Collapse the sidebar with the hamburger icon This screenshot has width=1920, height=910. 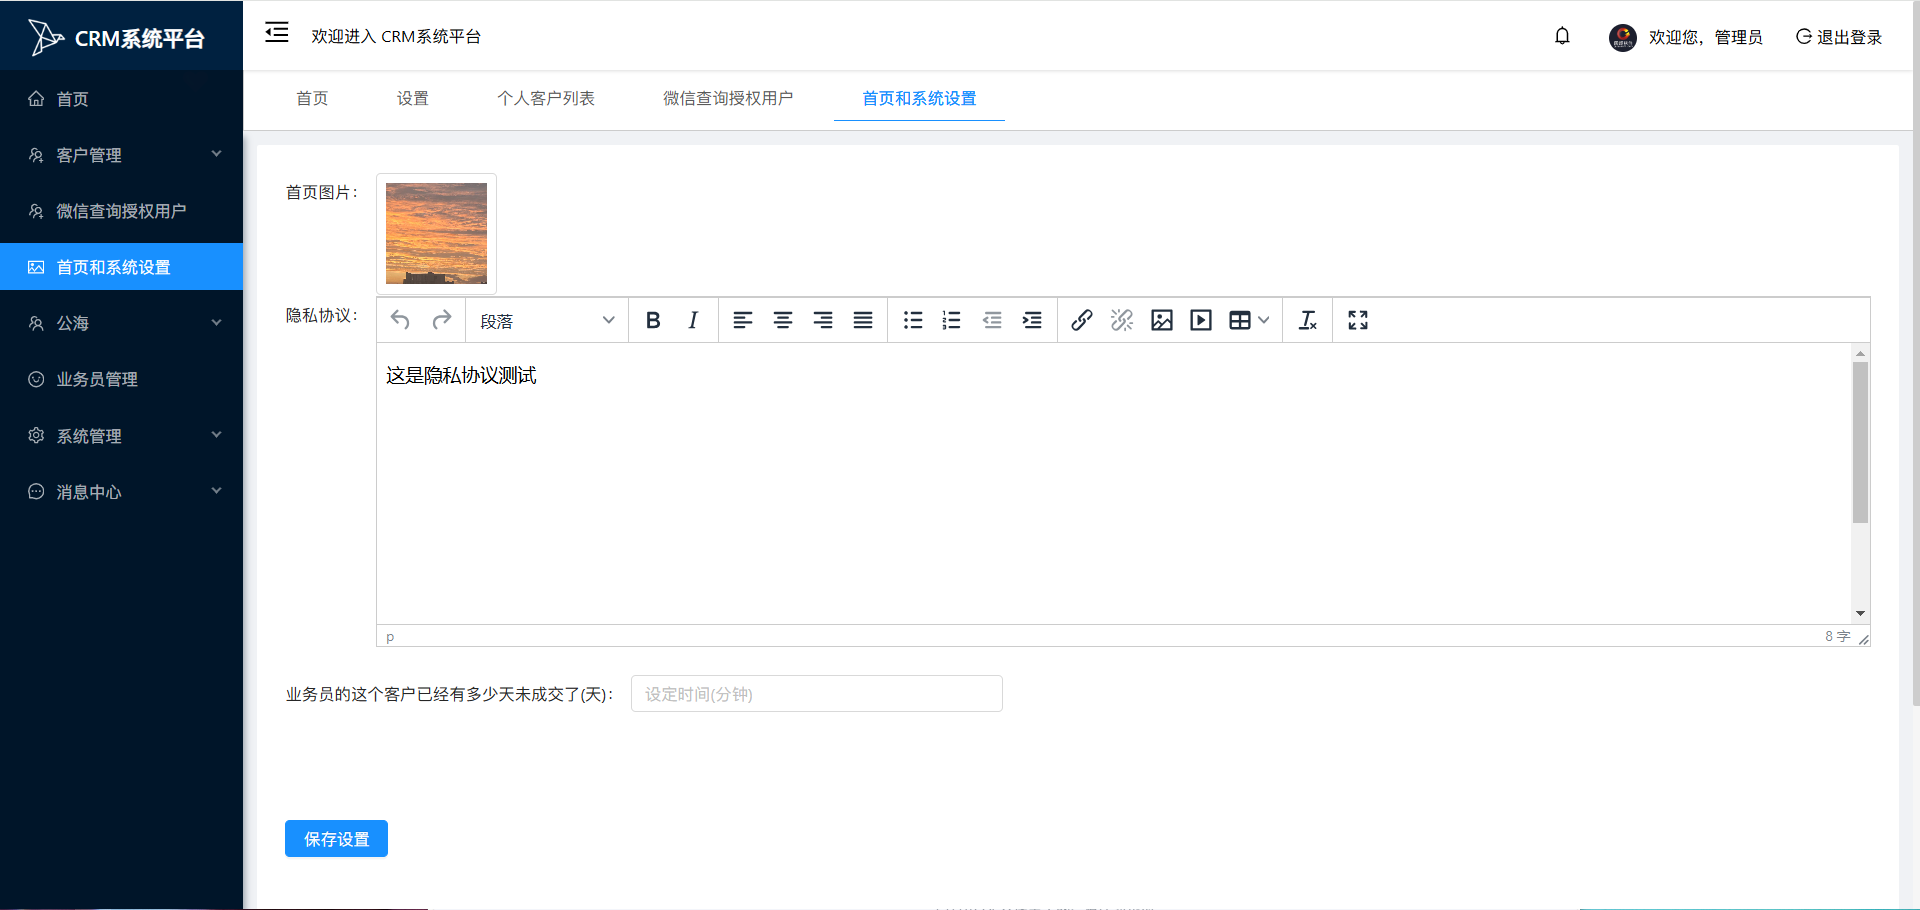[x=276, y=32]
